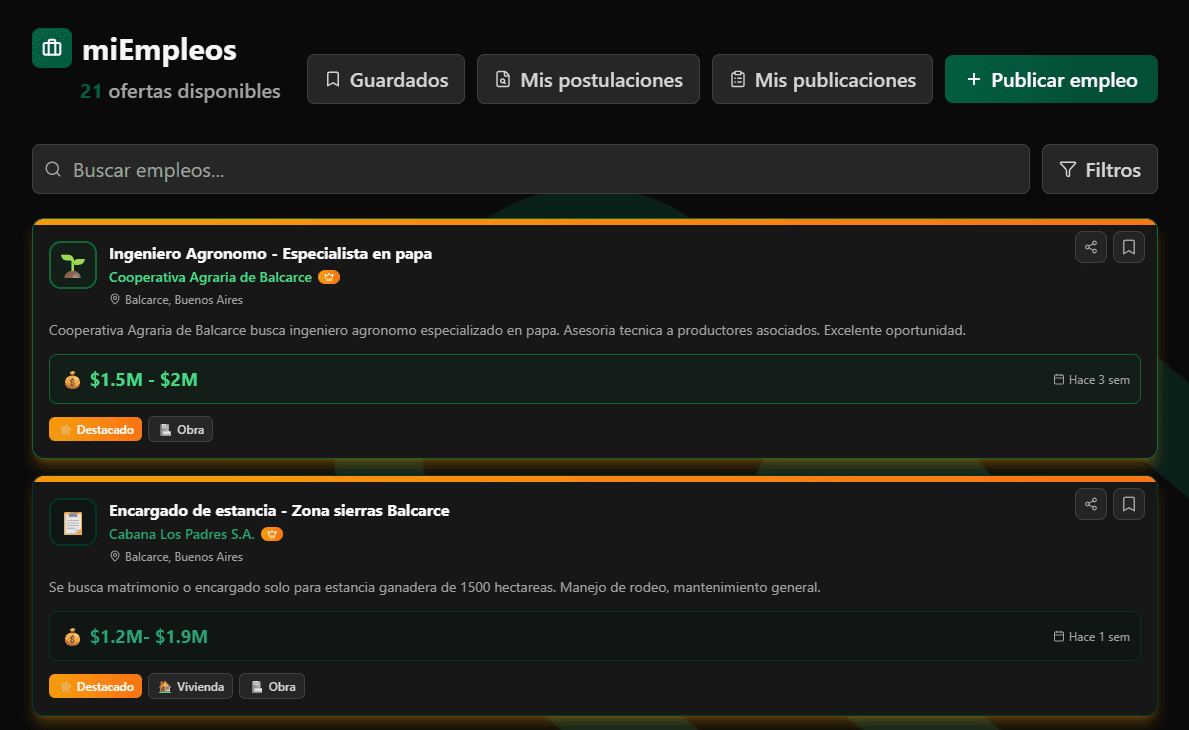
Task: Open the Cooperativa Agraria de Balcarce company page
Action: pos(212,276)
